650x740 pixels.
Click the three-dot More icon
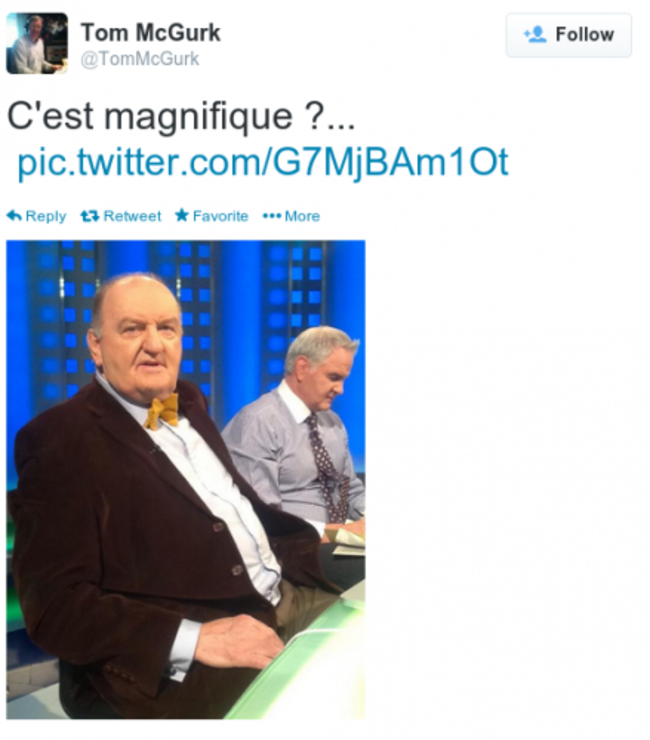click(x=272, y=216)
